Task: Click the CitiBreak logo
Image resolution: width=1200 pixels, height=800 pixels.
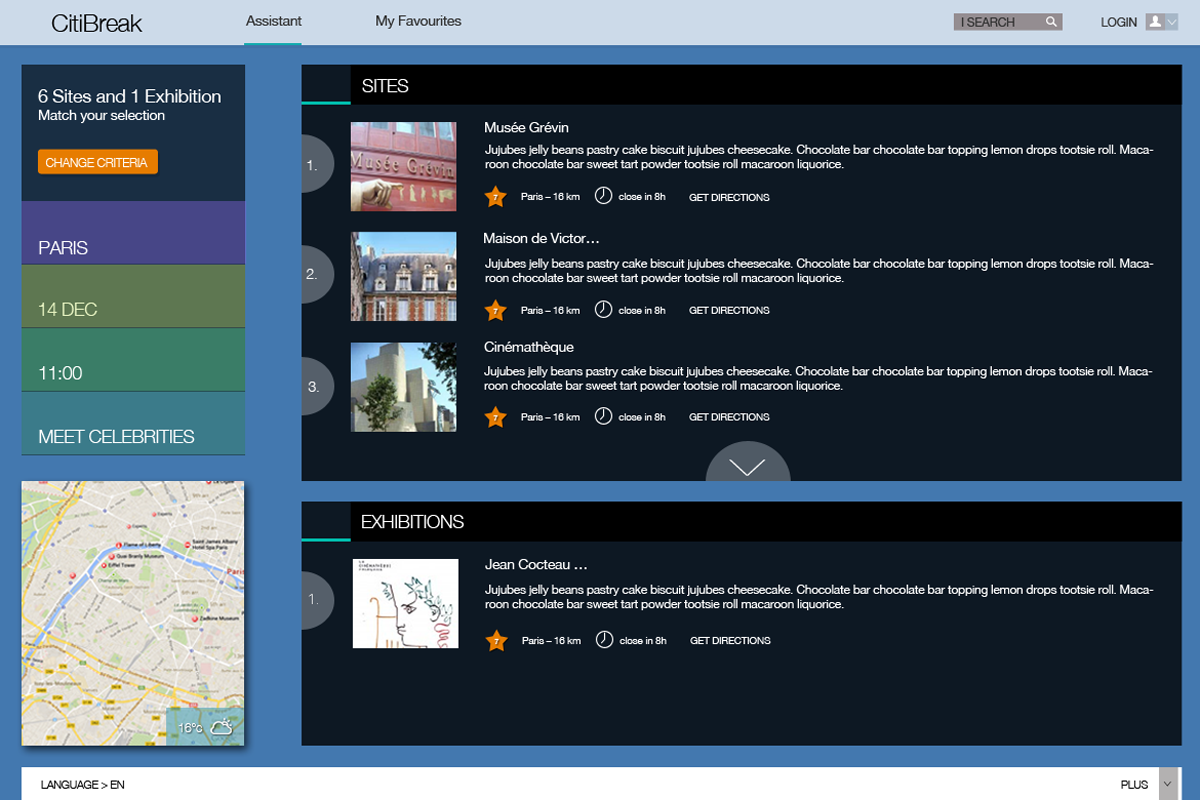Action: point(97,23)
